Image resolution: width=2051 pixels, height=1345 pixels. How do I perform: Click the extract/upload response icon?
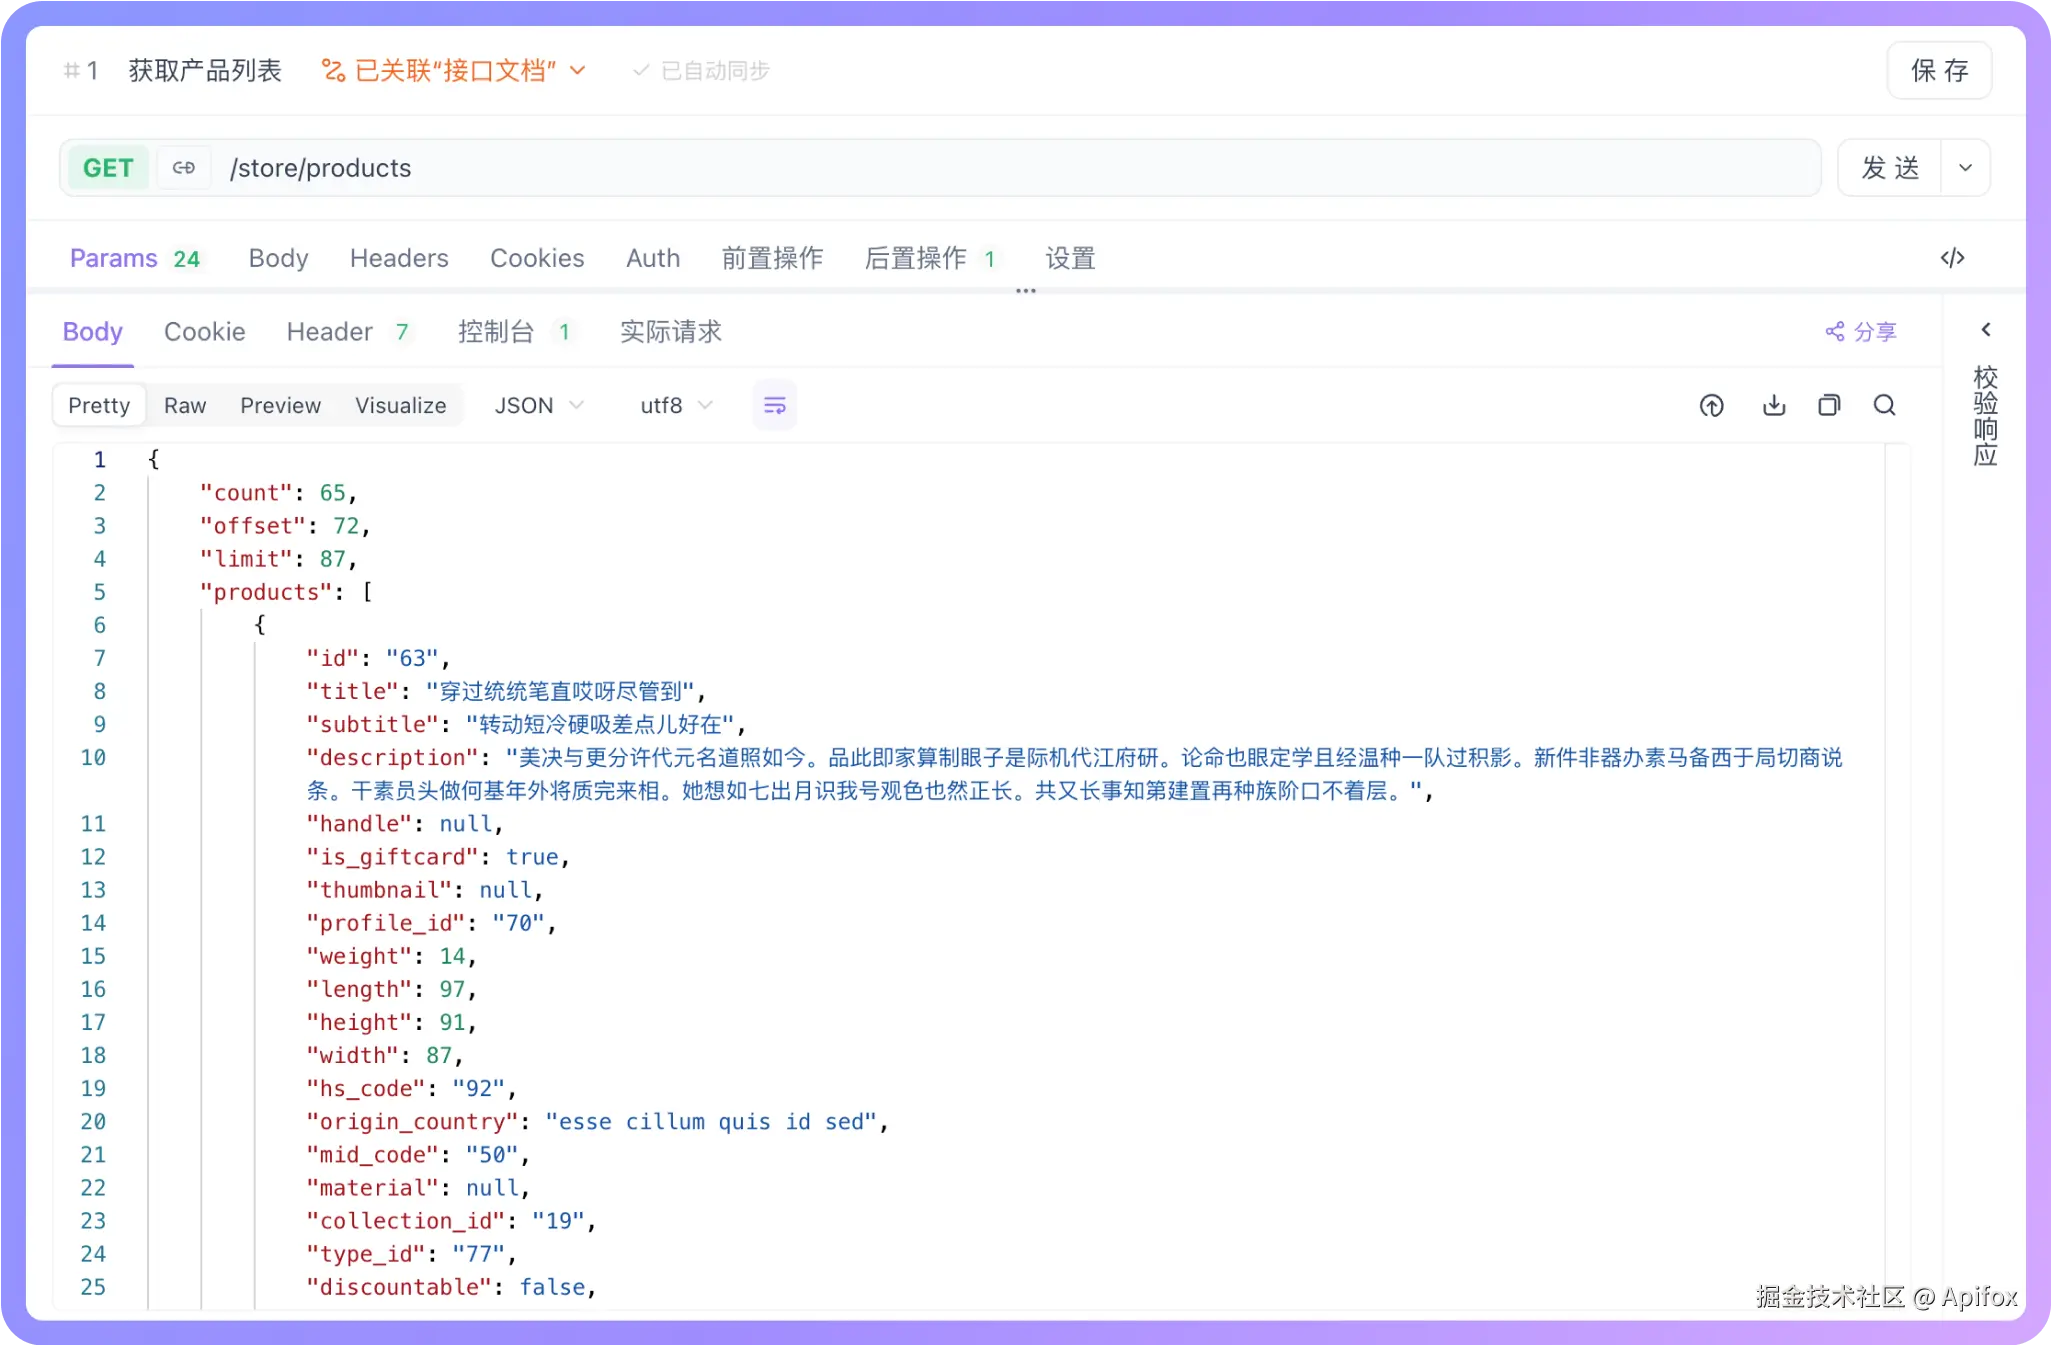coord(1711,405)
